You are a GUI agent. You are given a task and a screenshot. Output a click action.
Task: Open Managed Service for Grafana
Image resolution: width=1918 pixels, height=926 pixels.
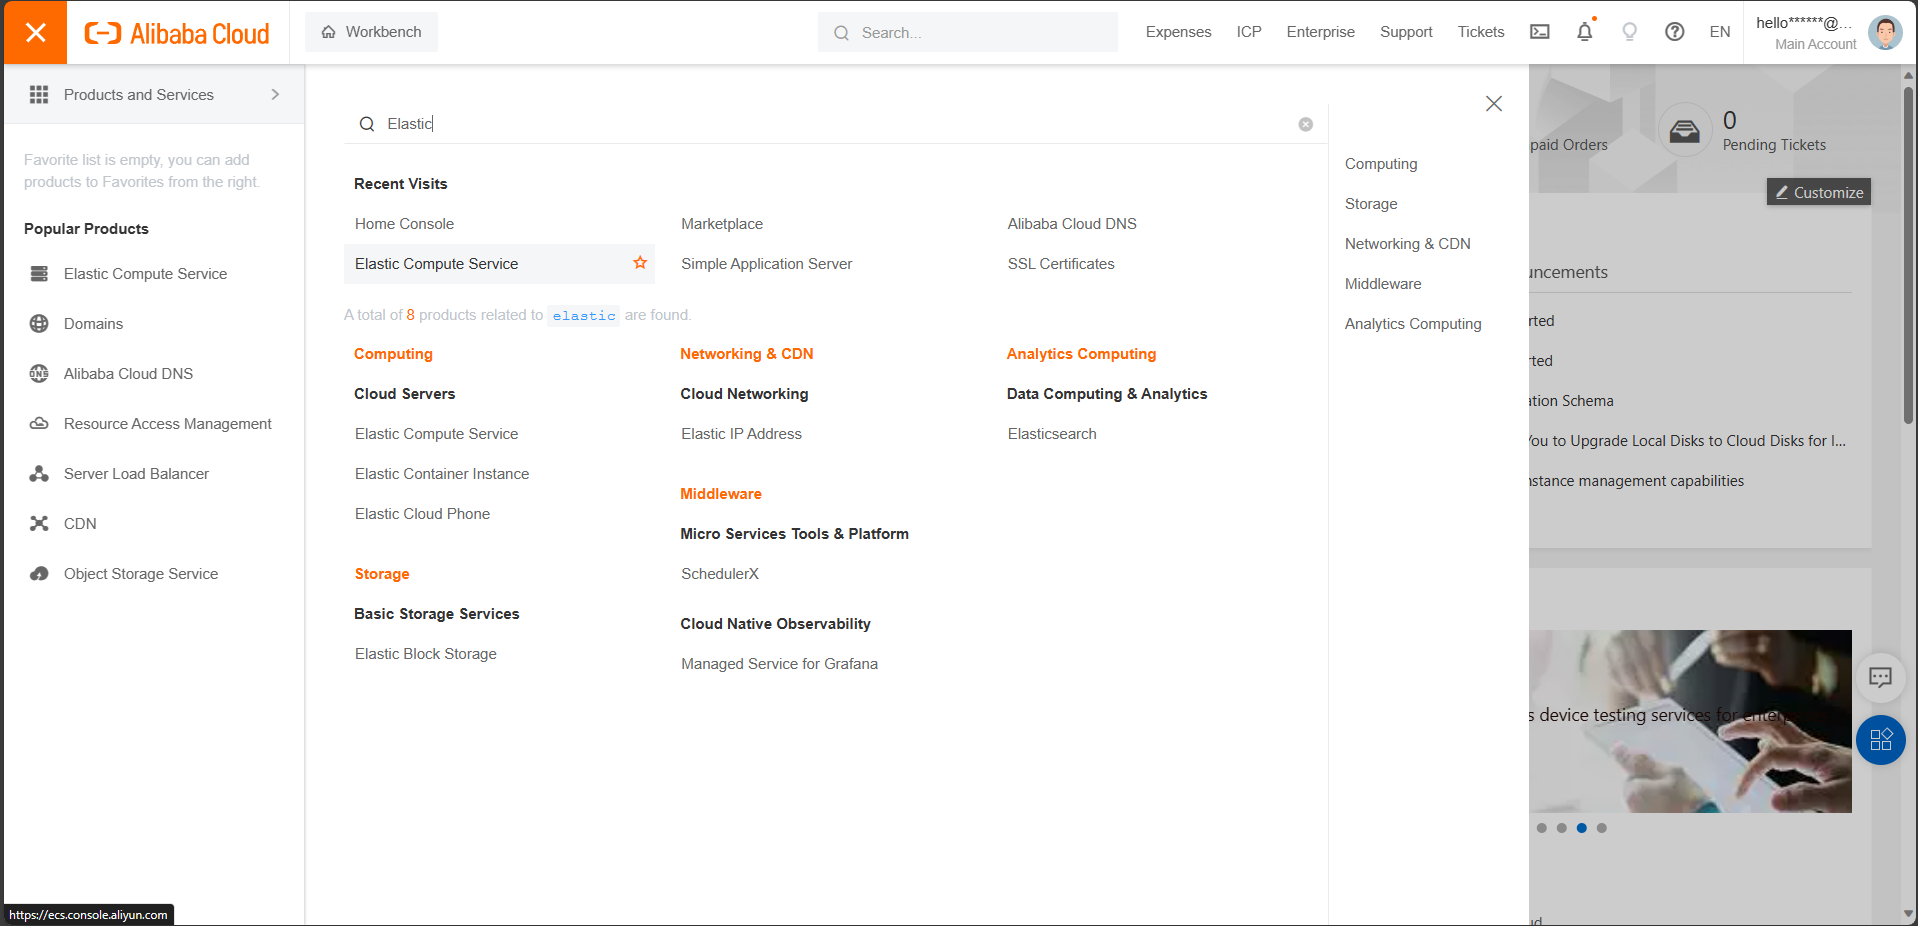[779, 664]
